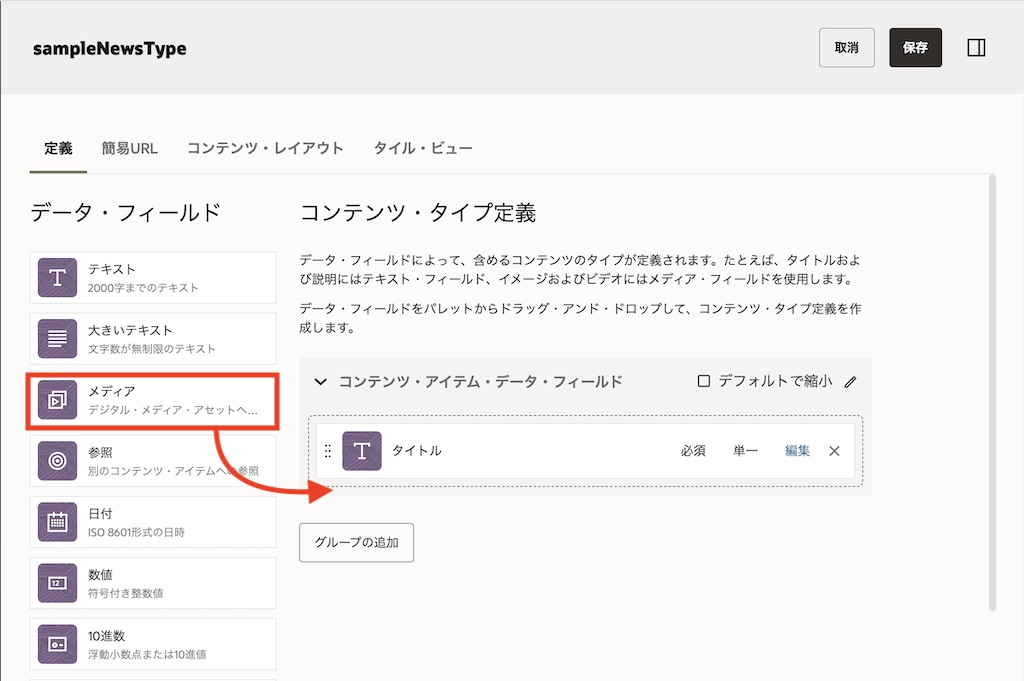Image resolution: width=1024 pixels, height=681 pixels.
Task: Grab the drag handle of タイトル field
Action: (328, 451)
